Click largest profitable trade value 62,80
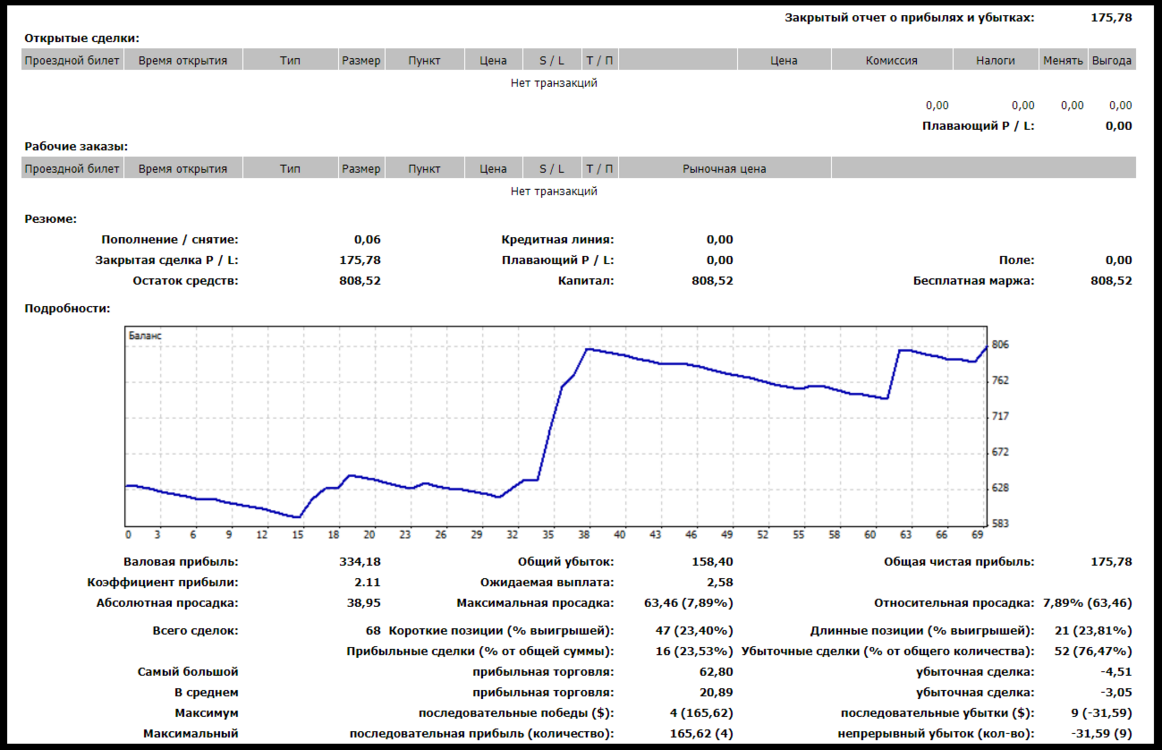This screenshot has width=1162, height=750. click(x=716, y=672)
